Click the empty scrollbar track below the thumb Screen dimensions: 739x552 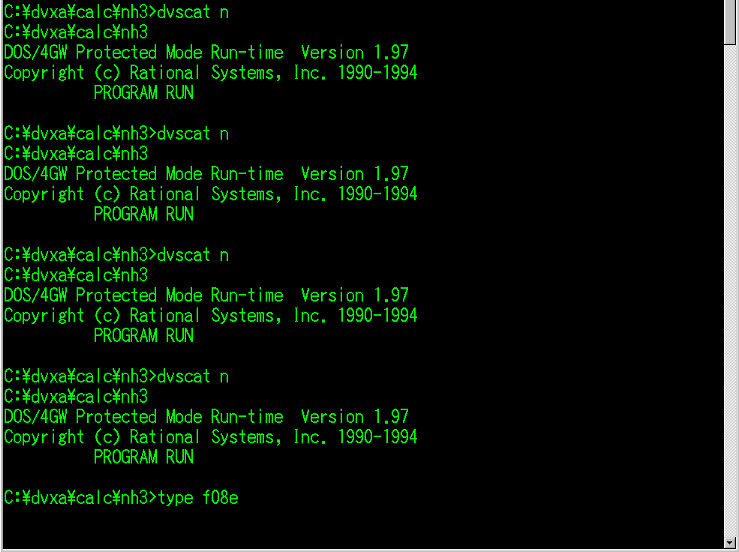[x=730, y=300]
